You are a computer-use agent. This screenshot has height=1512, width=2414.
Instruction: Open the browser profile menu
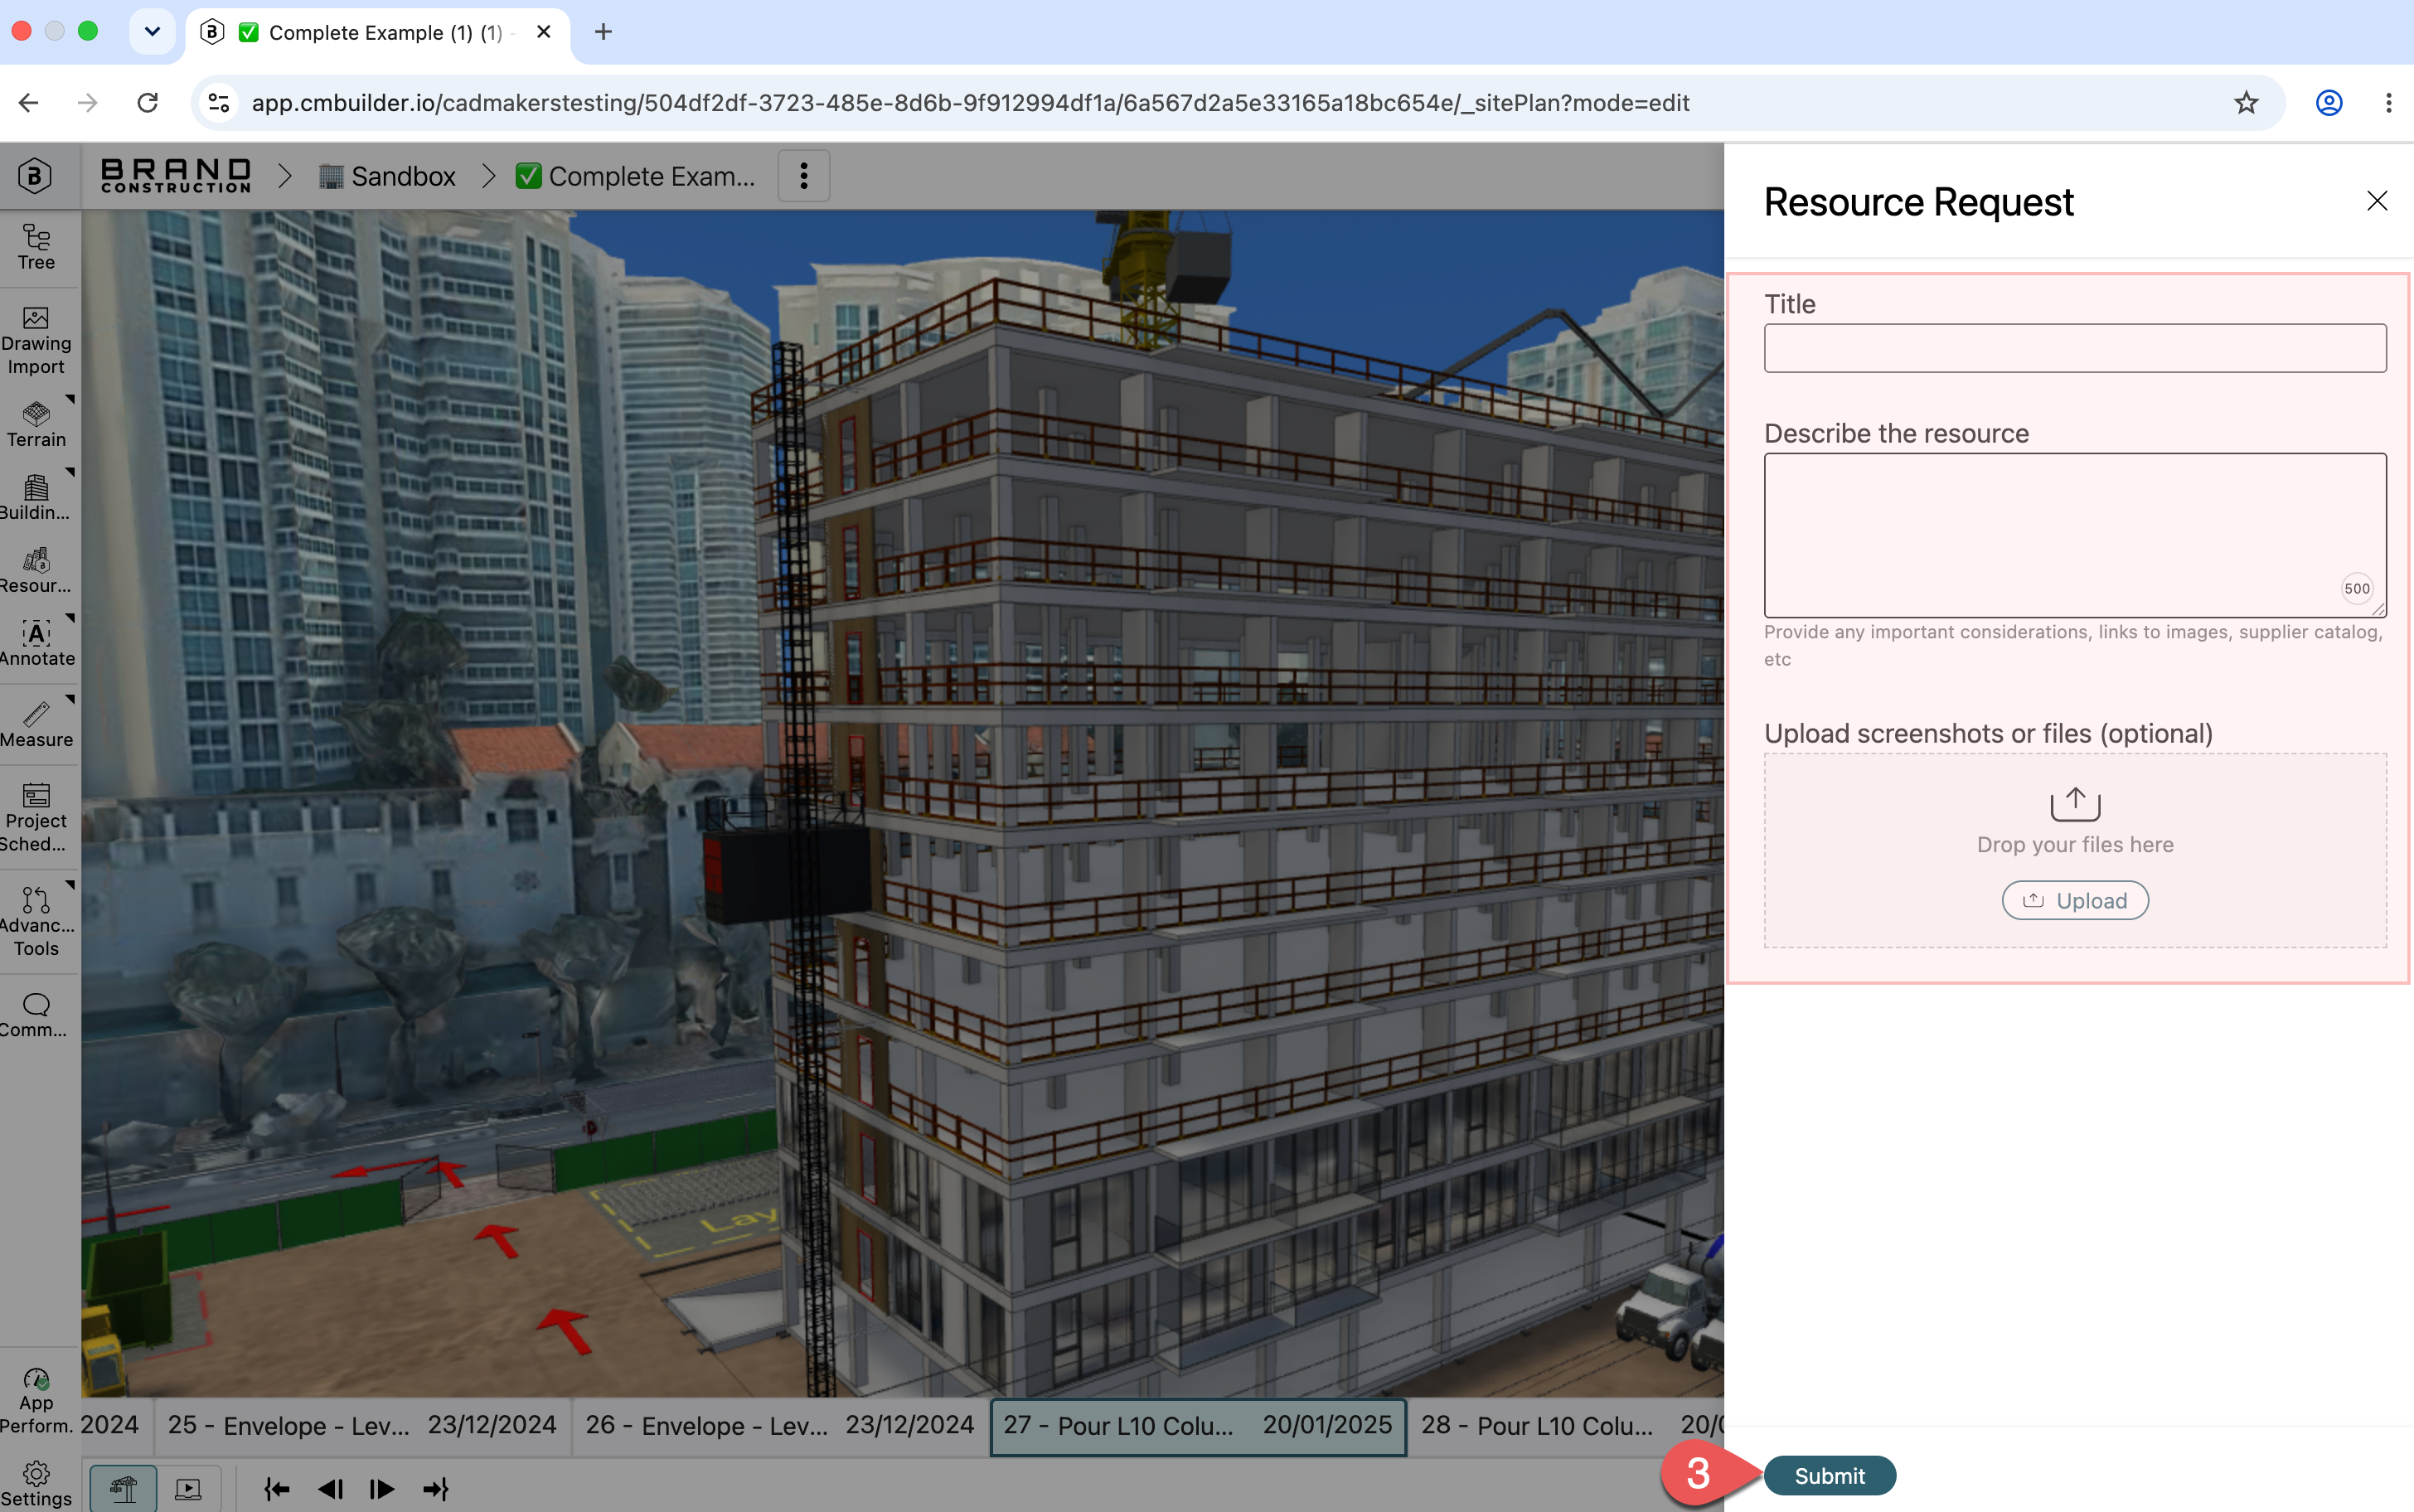(2329, 102)
